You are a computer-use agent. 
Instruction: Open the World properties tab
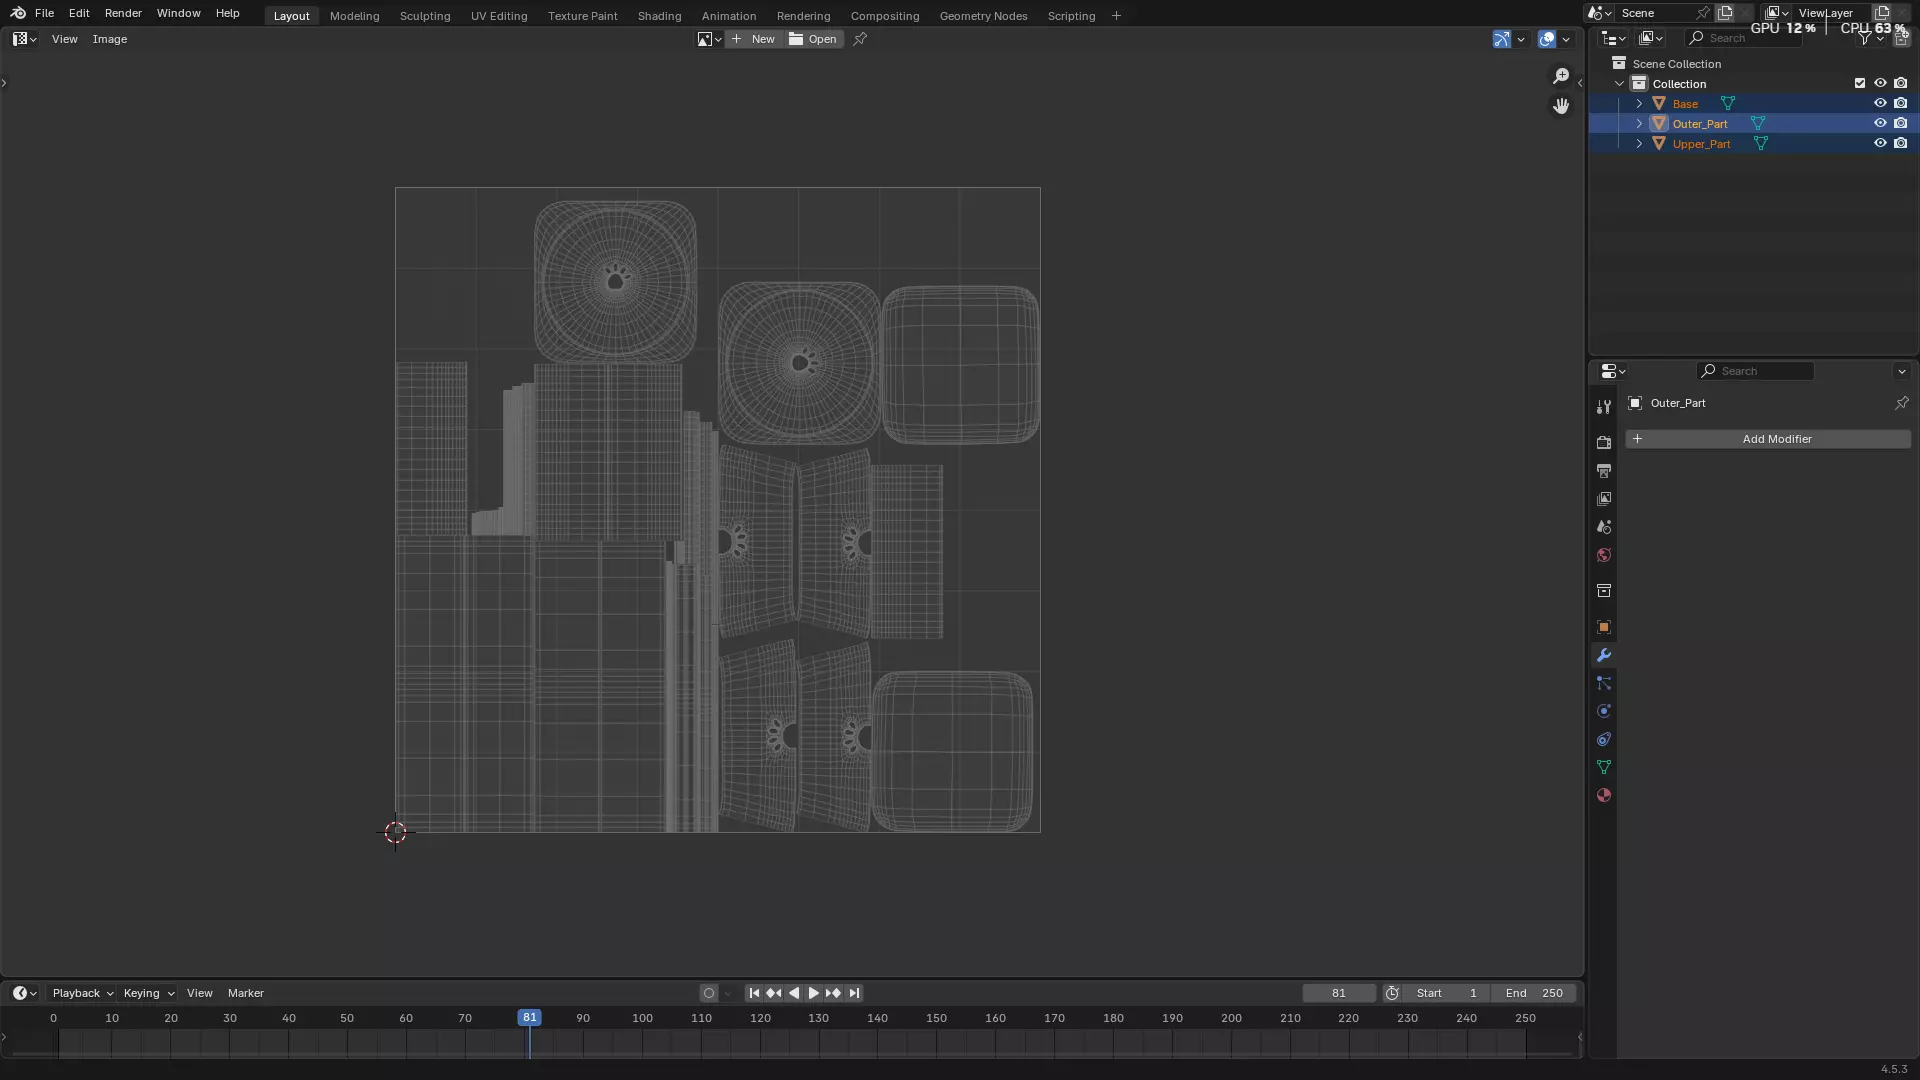[x=1604, y=556]
